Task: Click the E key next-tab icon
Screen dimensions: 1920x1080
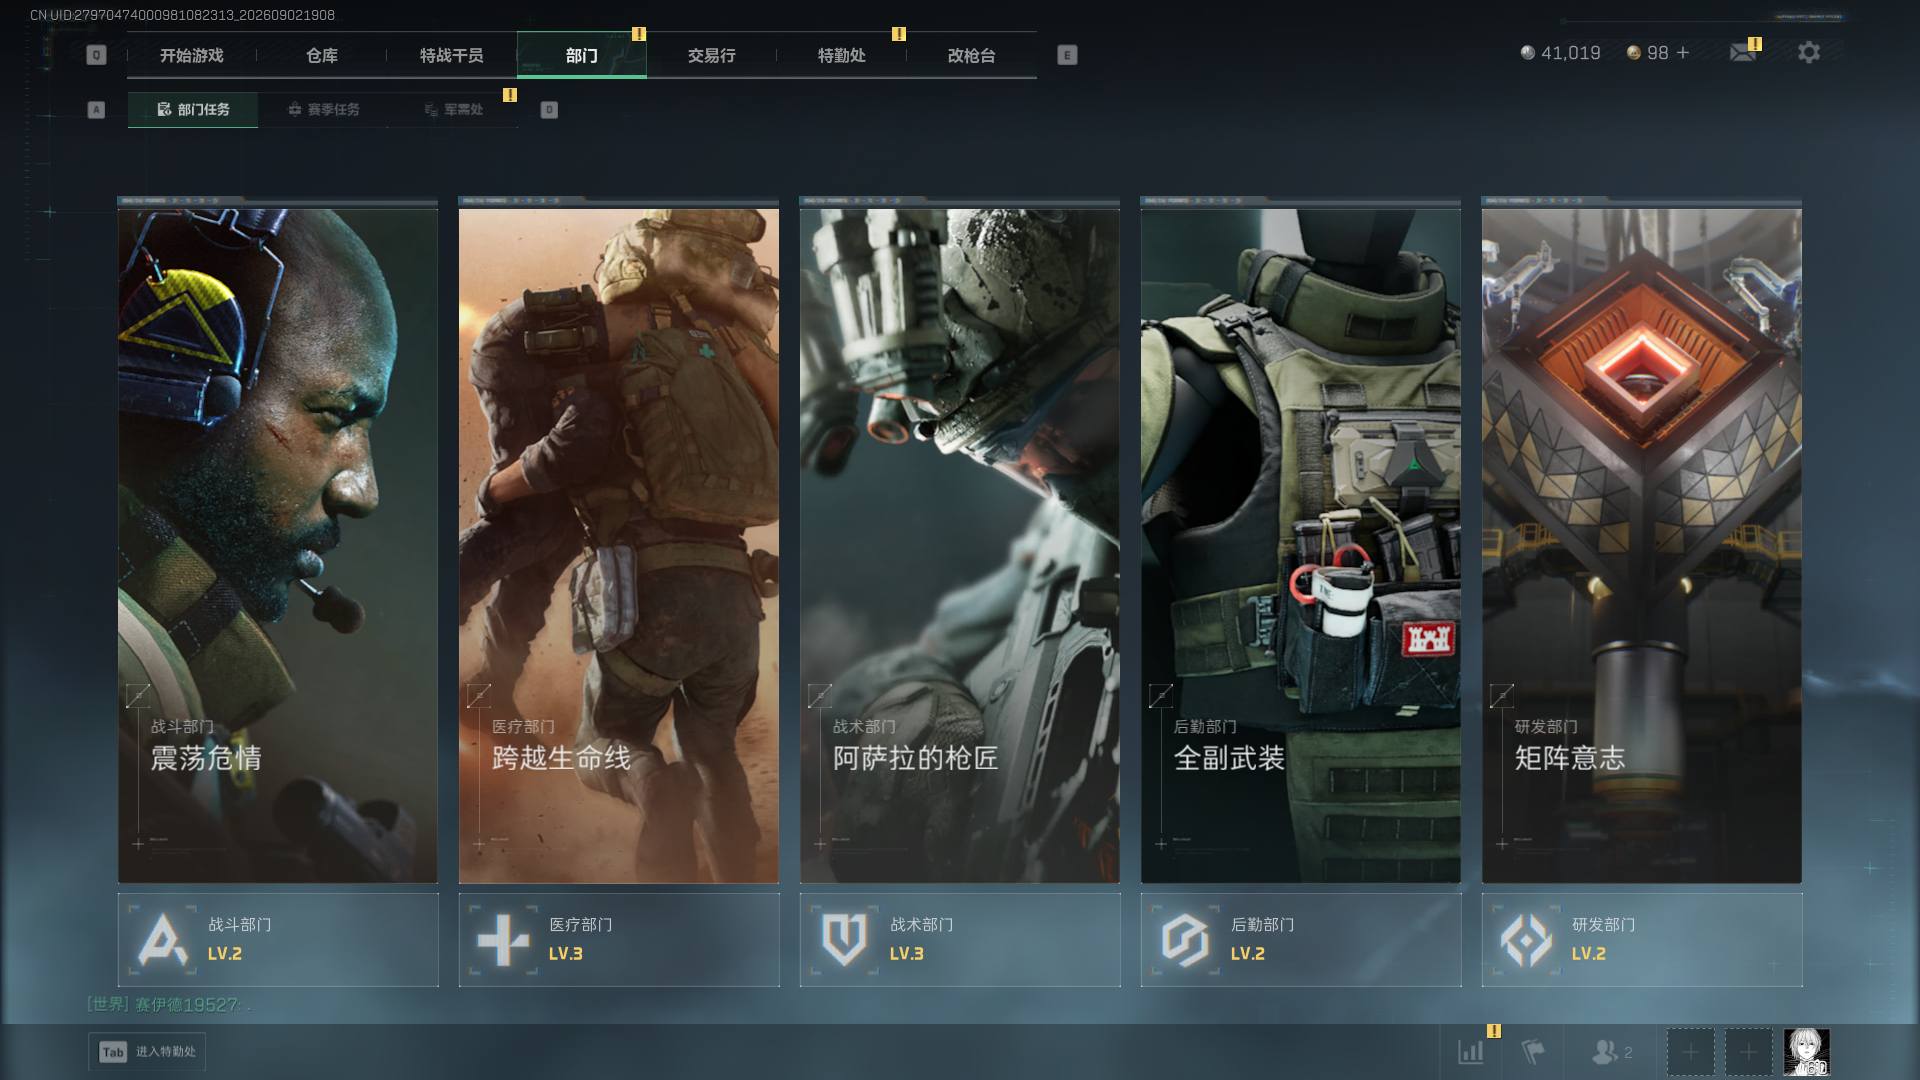Action: click(x=1067, y=55)
